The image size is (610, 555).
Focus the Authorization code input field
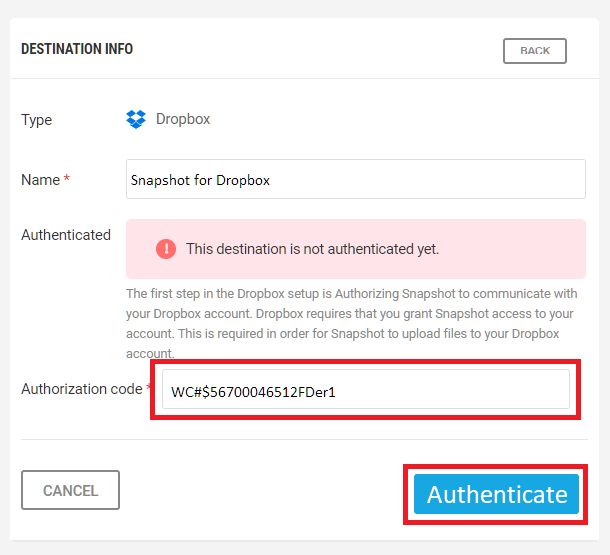[366, 391]
